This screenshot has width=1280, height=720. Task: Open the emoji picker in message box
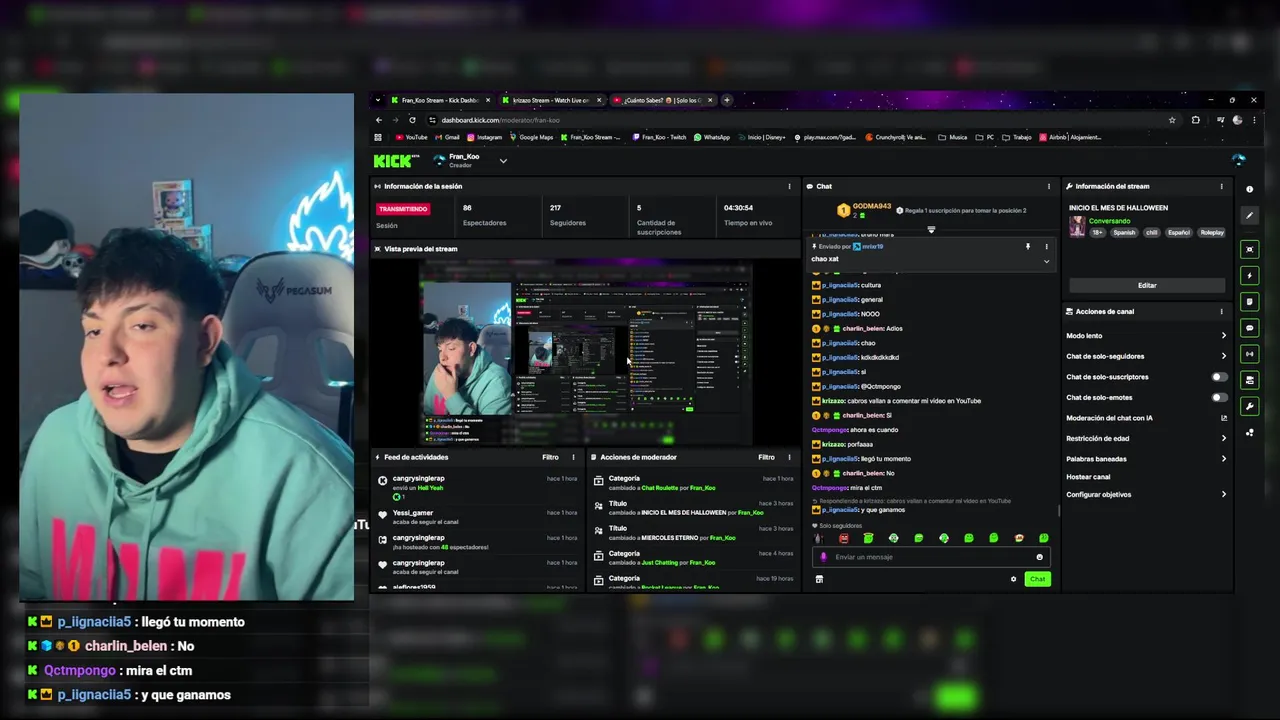tap(1039, 557)
